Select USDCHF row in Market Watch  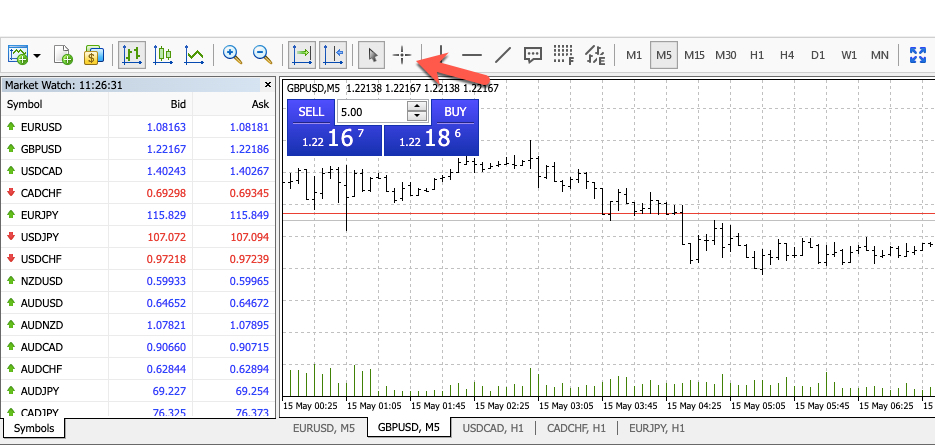pos(138,259)
